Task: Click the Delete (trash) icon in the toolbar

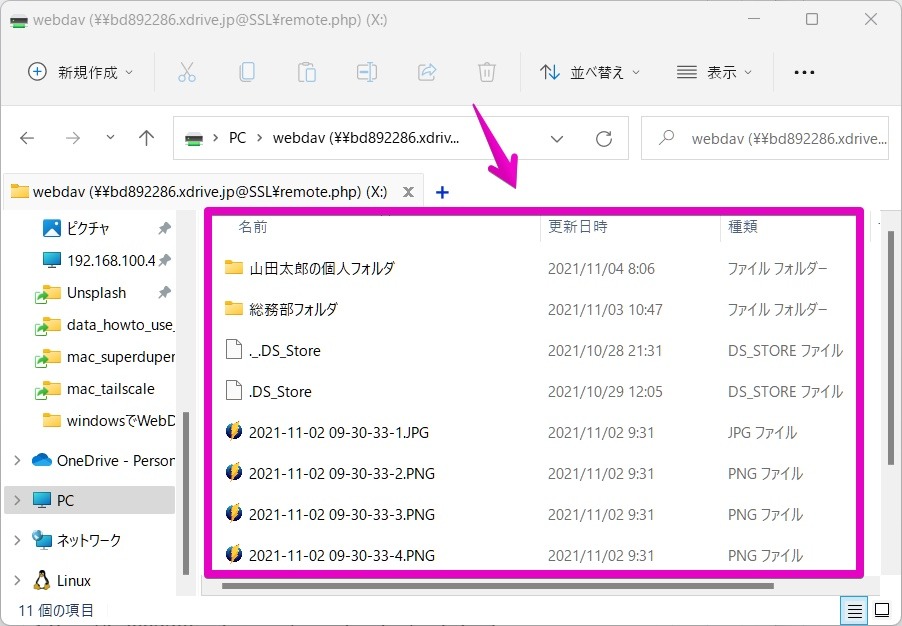Action: (x=486, y=71)
